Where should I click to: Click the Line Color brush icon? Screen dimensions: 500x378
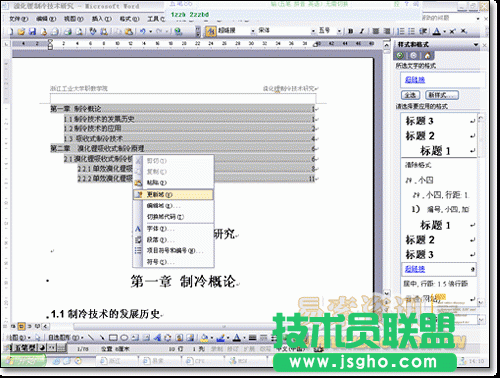point(220,337)
